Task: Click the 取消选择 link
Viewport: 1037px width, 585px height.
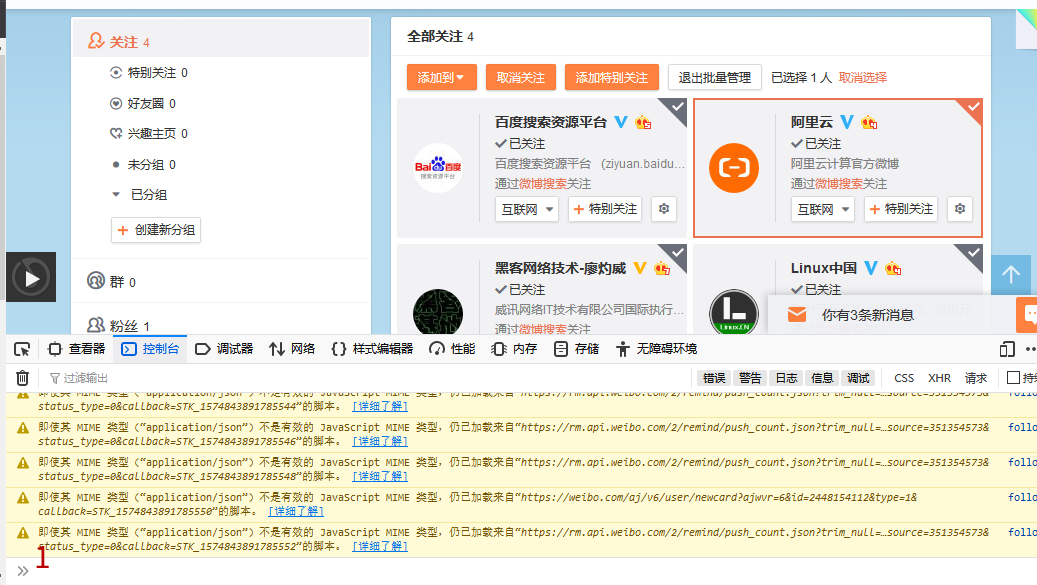Action: pos(862,77)
